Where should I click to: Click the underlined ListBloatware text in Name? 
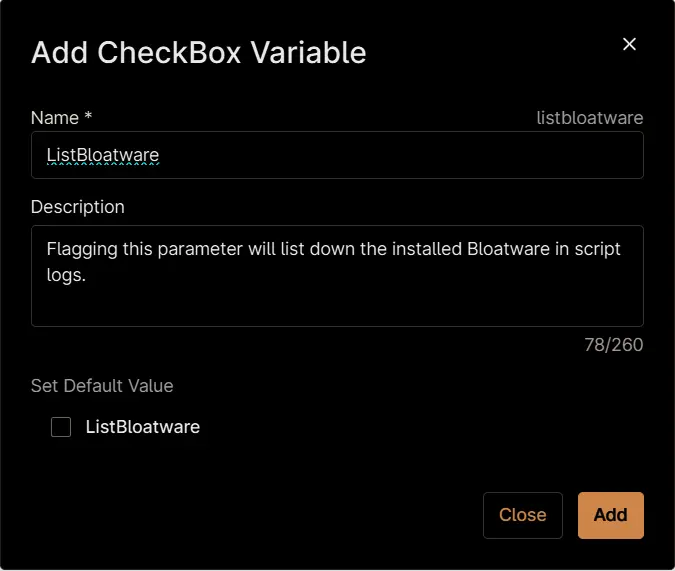pos(103,155)
